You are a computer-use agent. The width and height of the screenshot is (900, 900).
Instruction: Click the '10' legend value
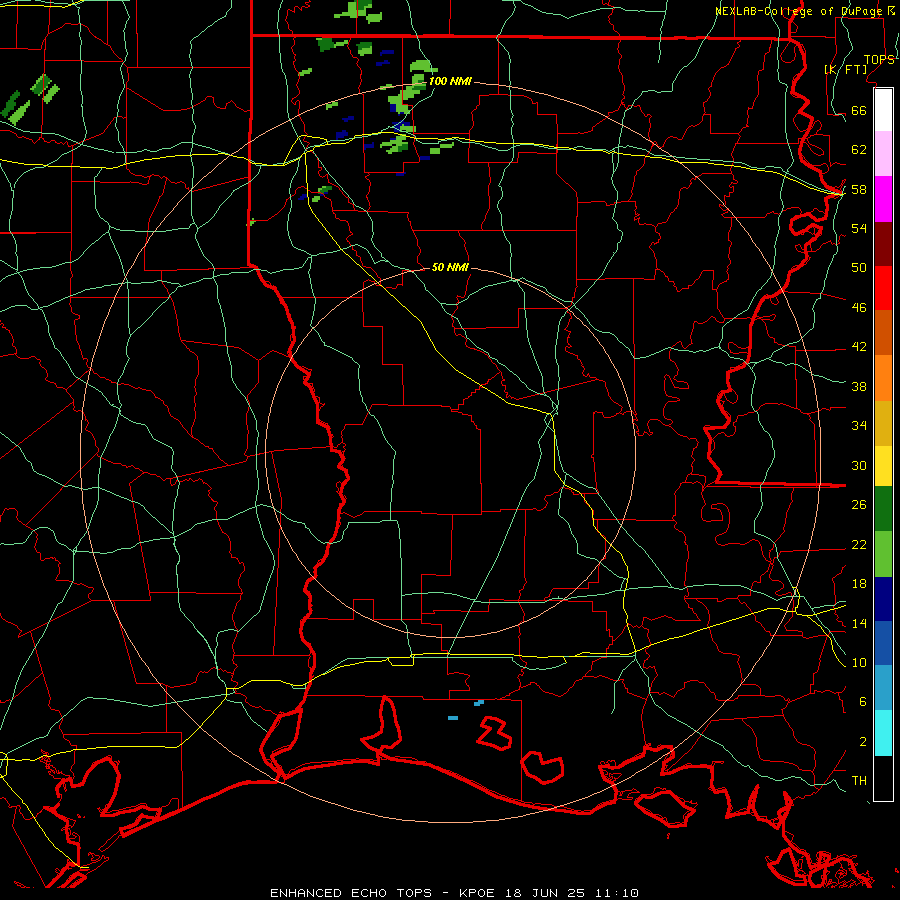point(859,662)
